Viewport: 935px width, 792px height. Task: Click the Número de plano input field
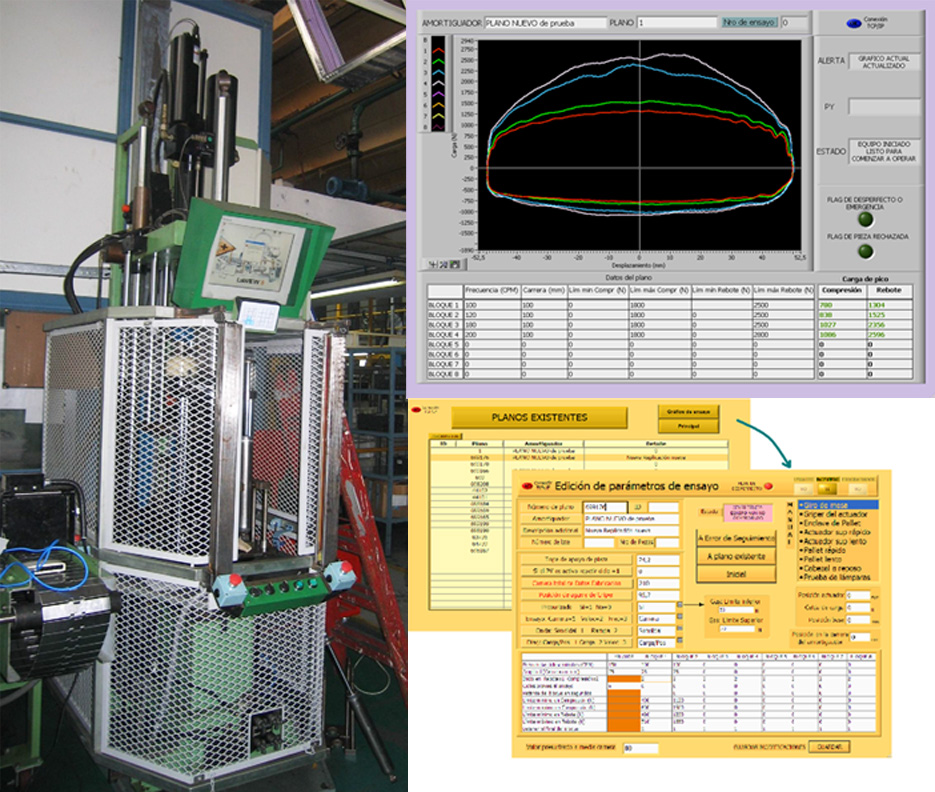[x=605, y=507]
